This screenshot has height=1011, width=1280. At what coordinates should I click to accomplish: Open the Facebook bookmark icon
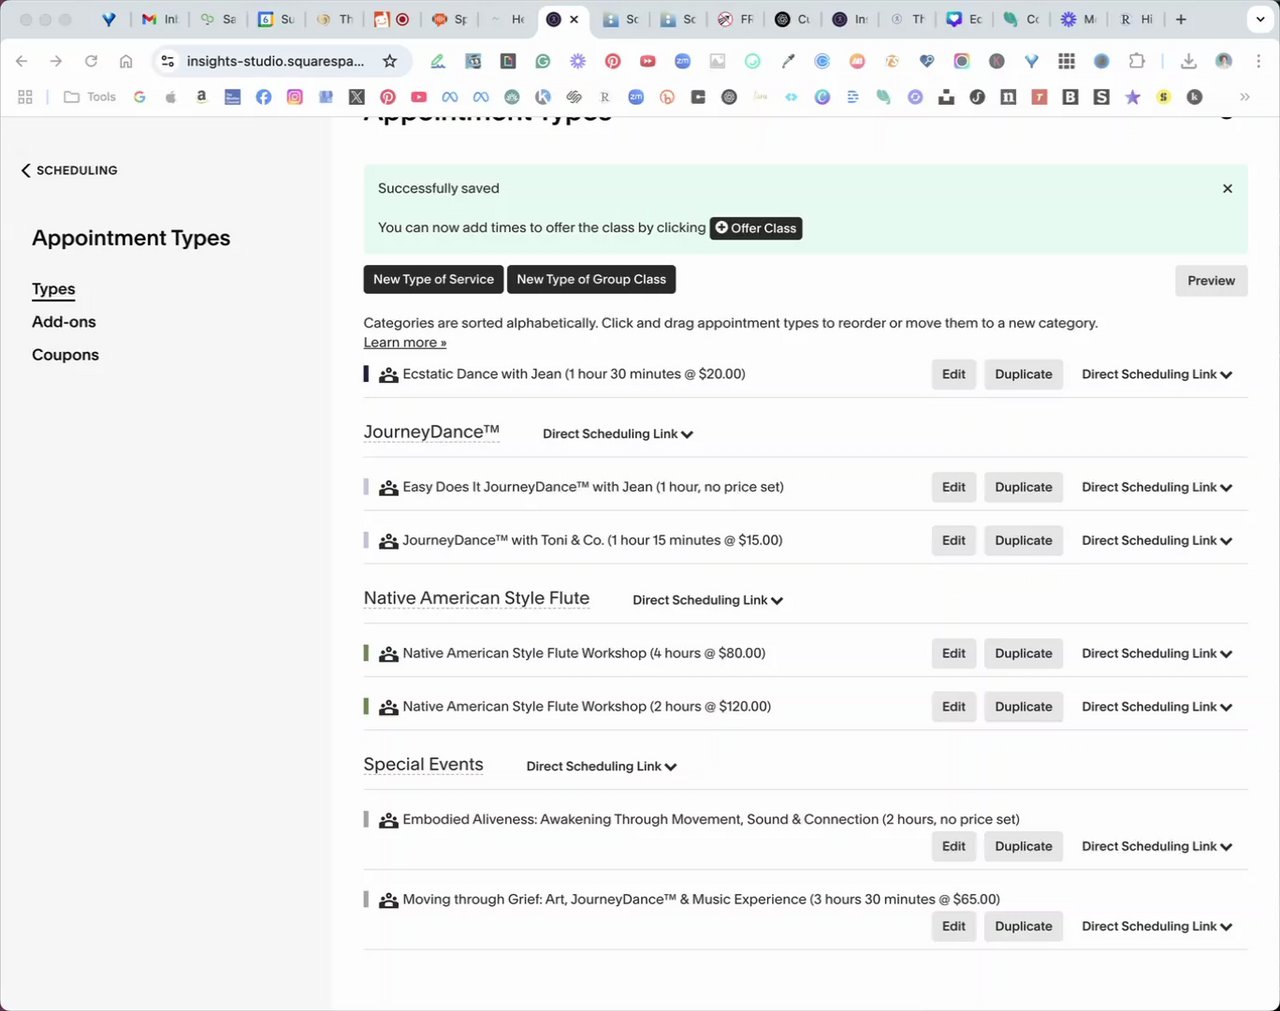pyautogui.click(x=263, y=97)
